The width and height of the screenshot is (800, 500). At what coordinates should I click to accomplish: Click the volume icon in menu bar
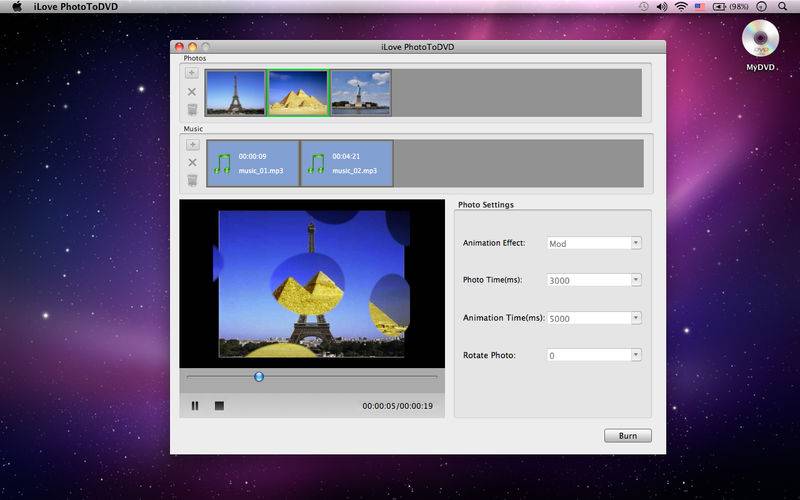tap(662, 7)
